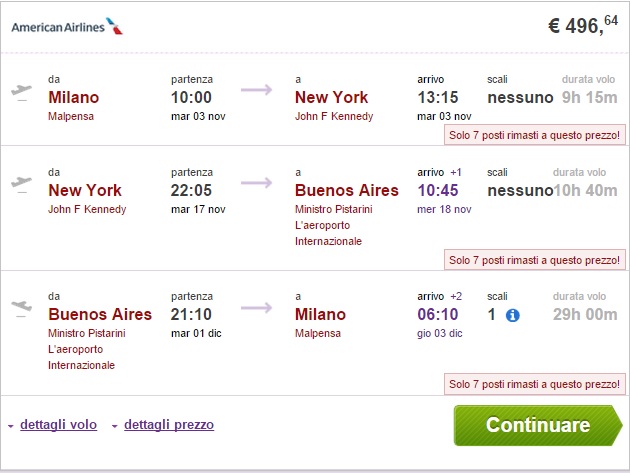Expand the dettagli volo section
The width and height of the screenshot is (630, 473).
58,425
